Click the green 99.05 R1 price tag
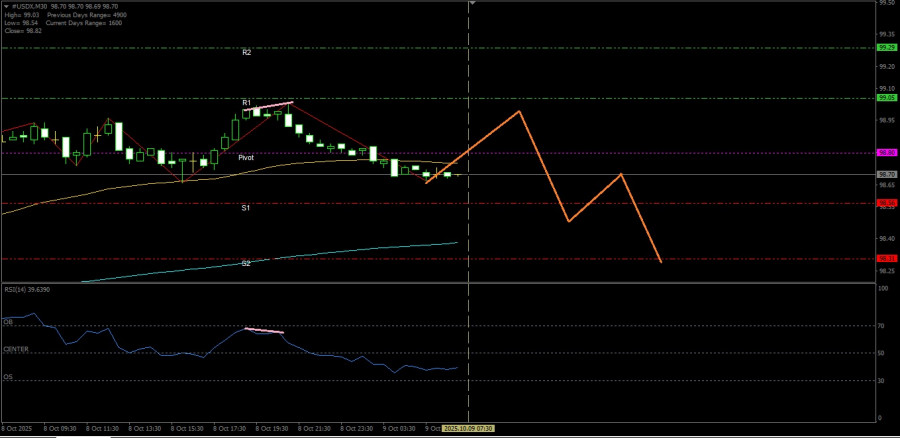Viewport: 900px width, 438px height. click(886, 98)
